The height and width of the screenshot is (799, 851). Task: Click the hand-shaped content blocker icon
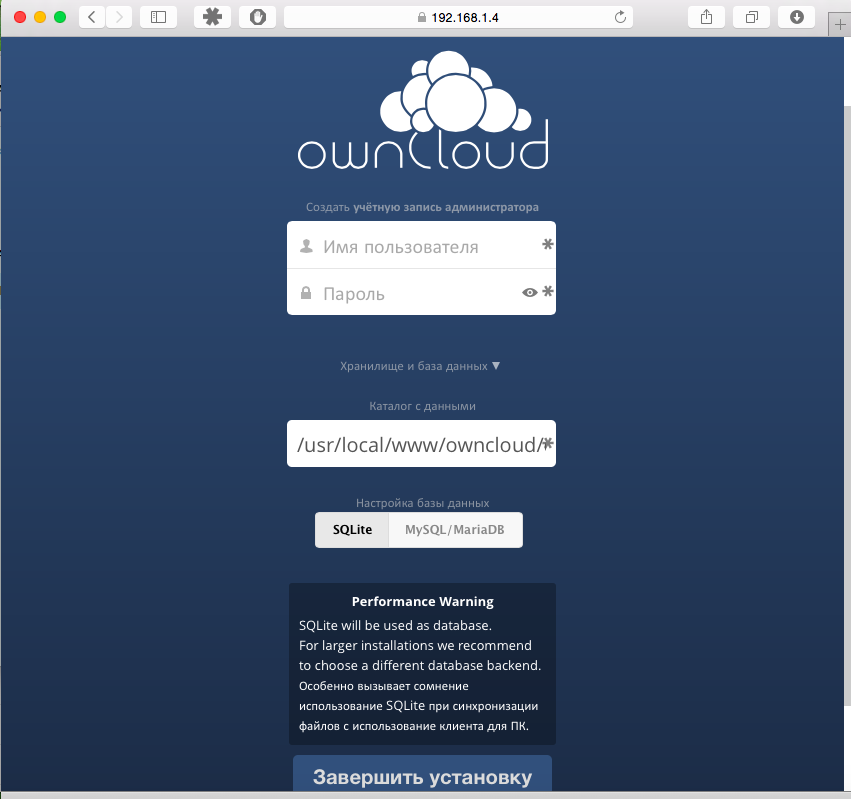pos(257,16)
